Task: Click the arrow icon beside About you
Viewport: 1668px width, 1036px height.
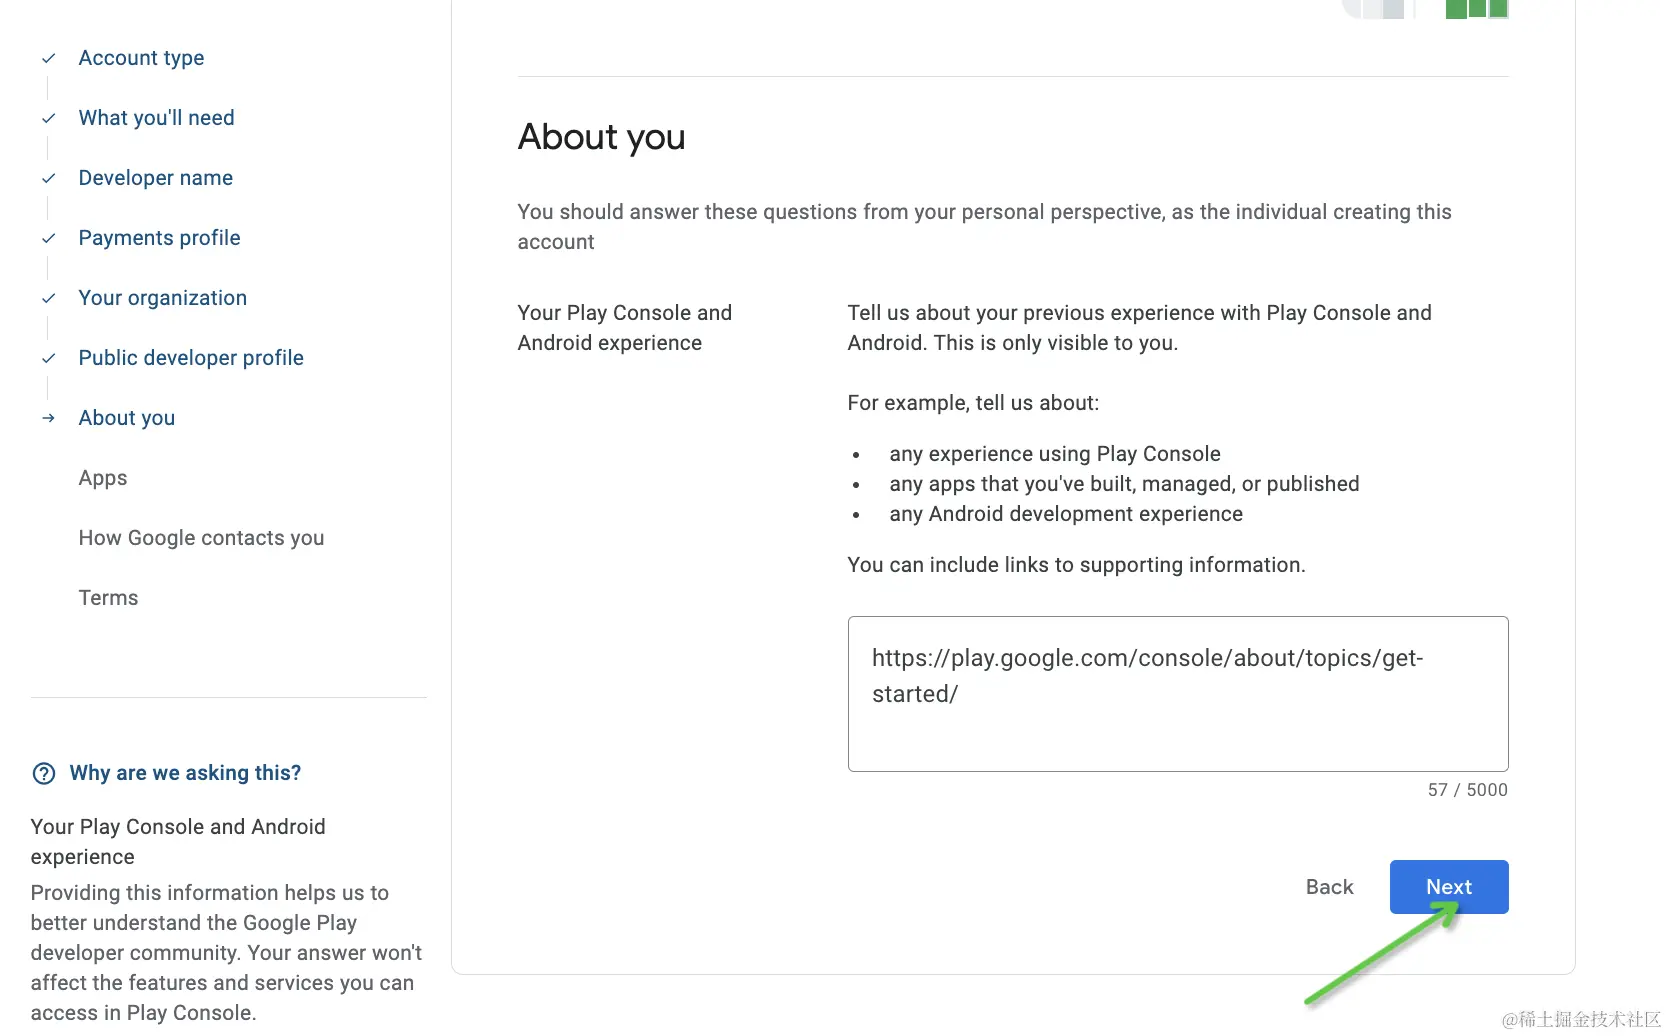Action: pos(48,418)
